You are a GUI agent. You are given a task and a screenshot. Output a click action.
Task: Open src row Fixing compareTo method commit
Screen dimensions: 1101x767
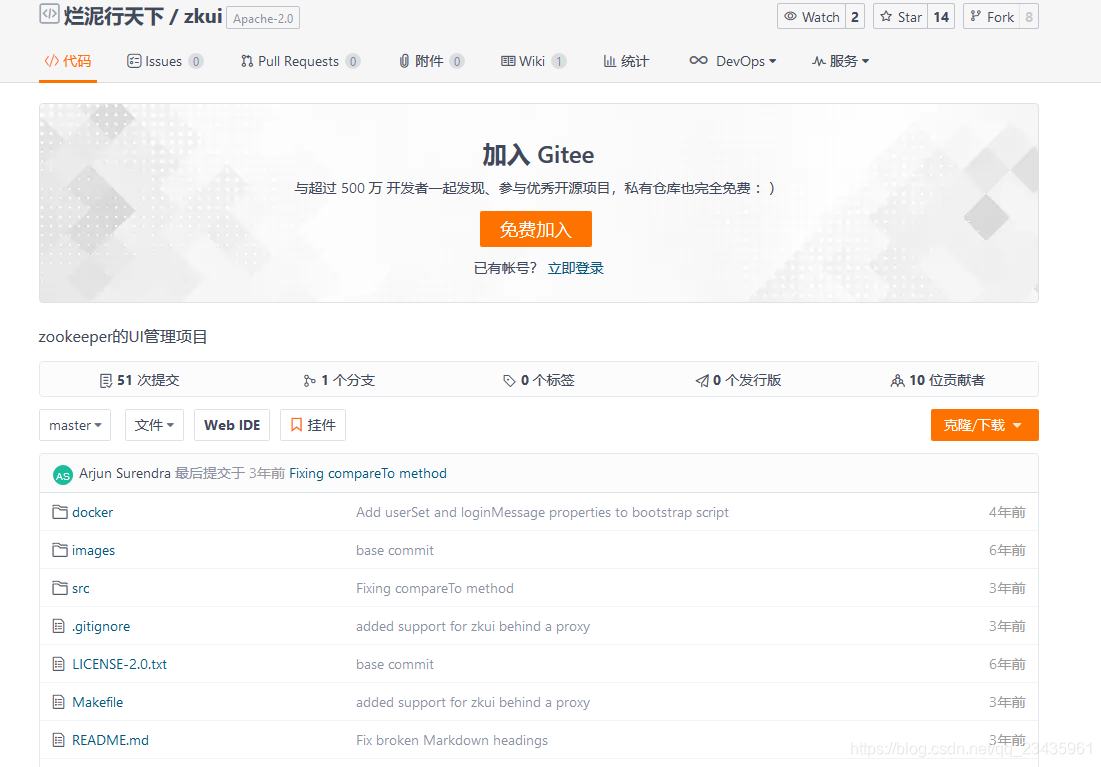pyautogui.click(x=435, y=588)
